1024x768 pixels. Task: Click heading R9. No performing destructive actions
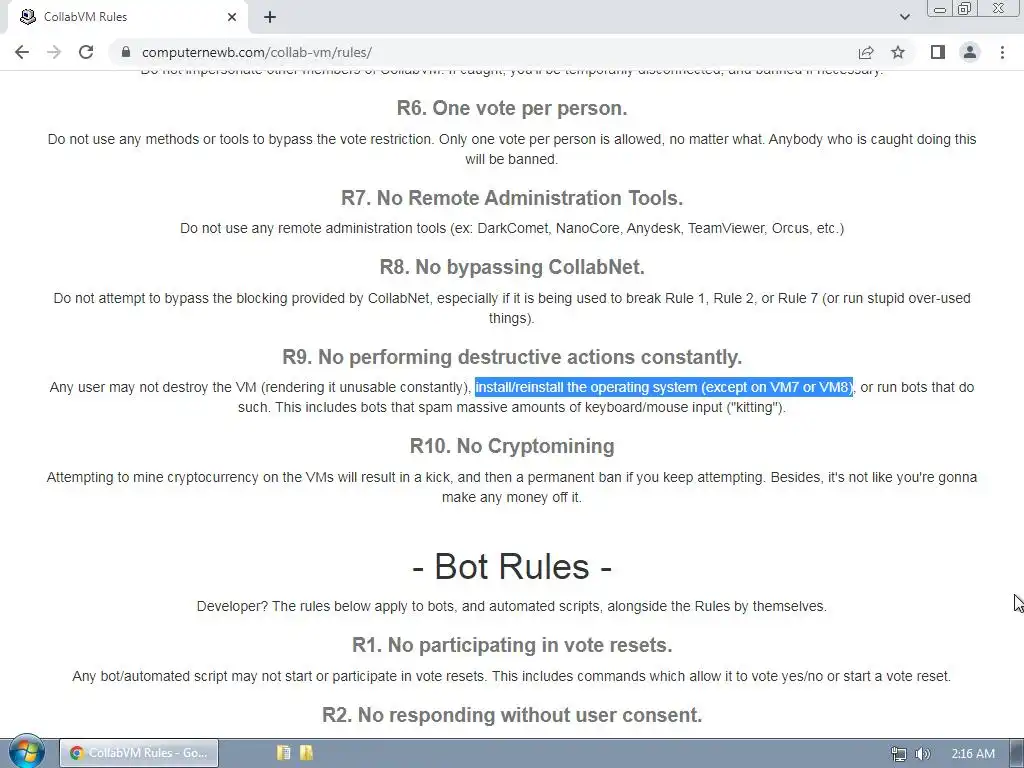coord(512,357)
